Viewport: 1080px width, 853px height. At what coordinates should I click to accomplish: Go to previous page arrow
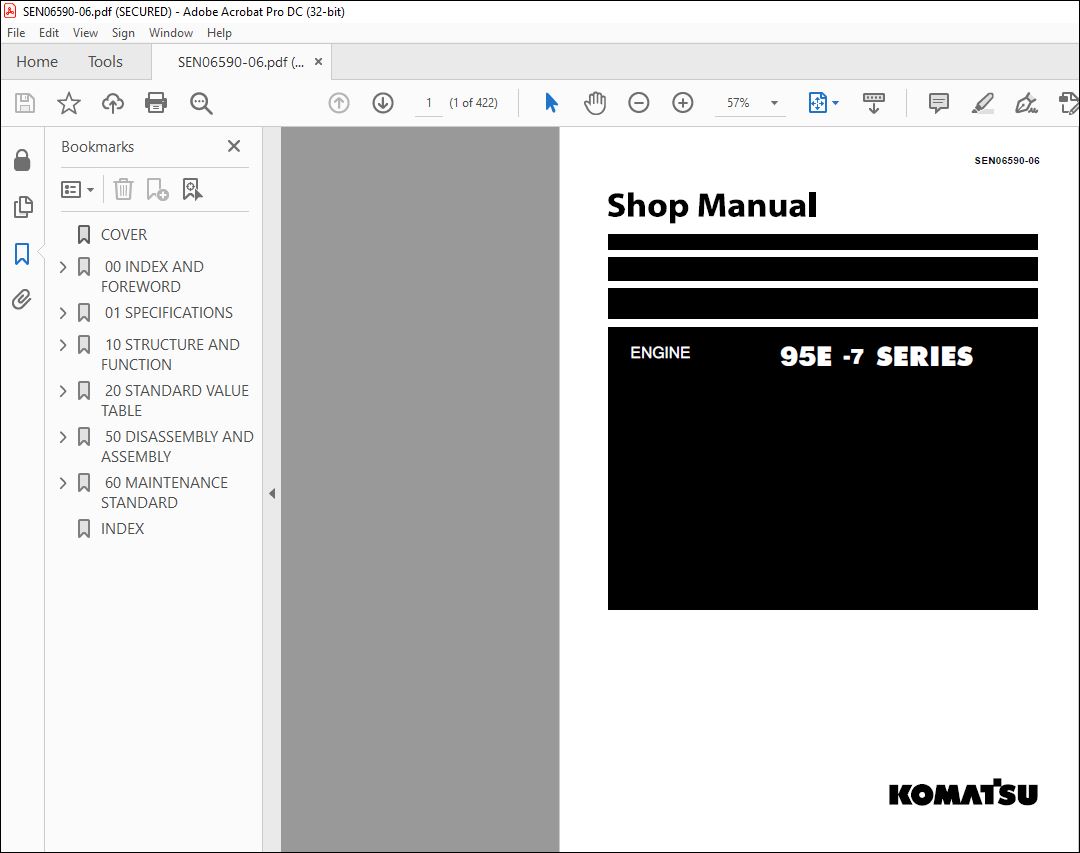339,103
